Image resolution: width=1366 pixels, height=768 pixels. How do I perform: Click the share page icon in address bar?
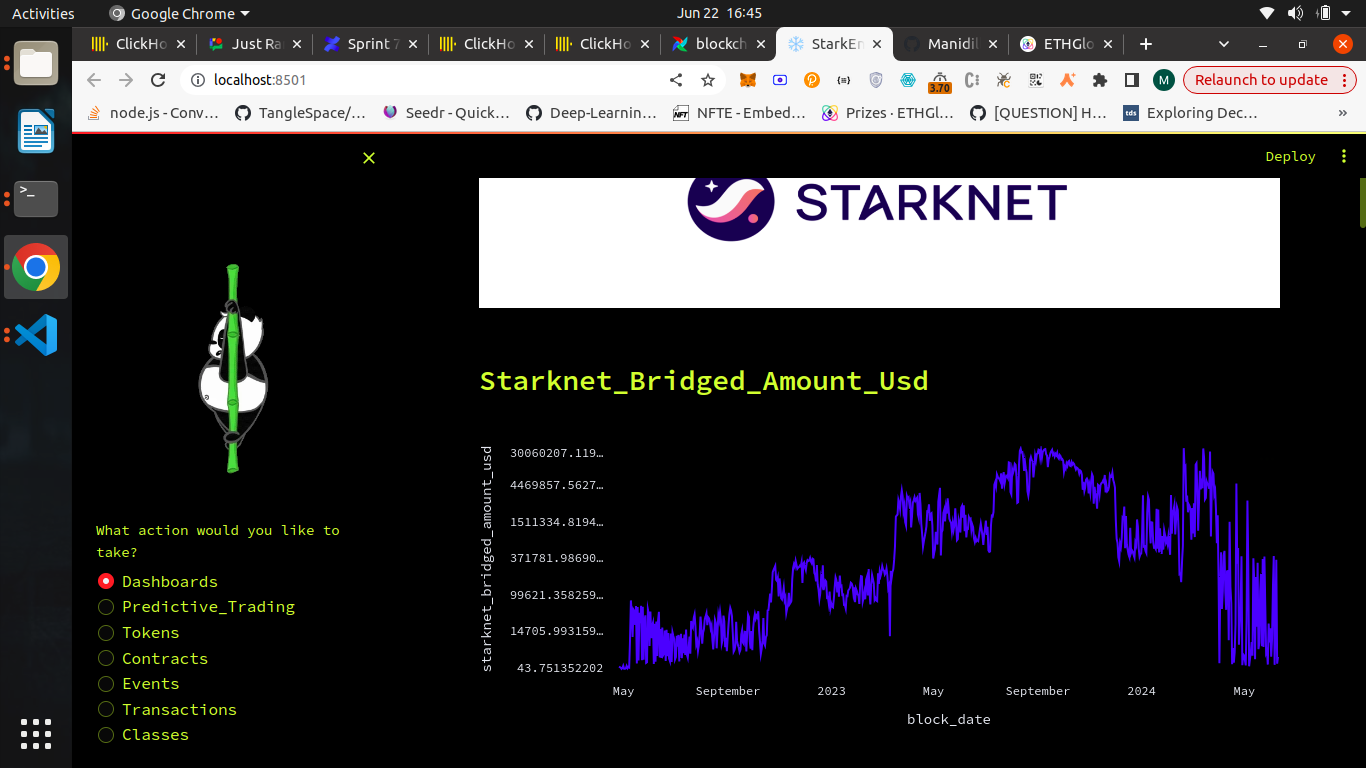676,80
